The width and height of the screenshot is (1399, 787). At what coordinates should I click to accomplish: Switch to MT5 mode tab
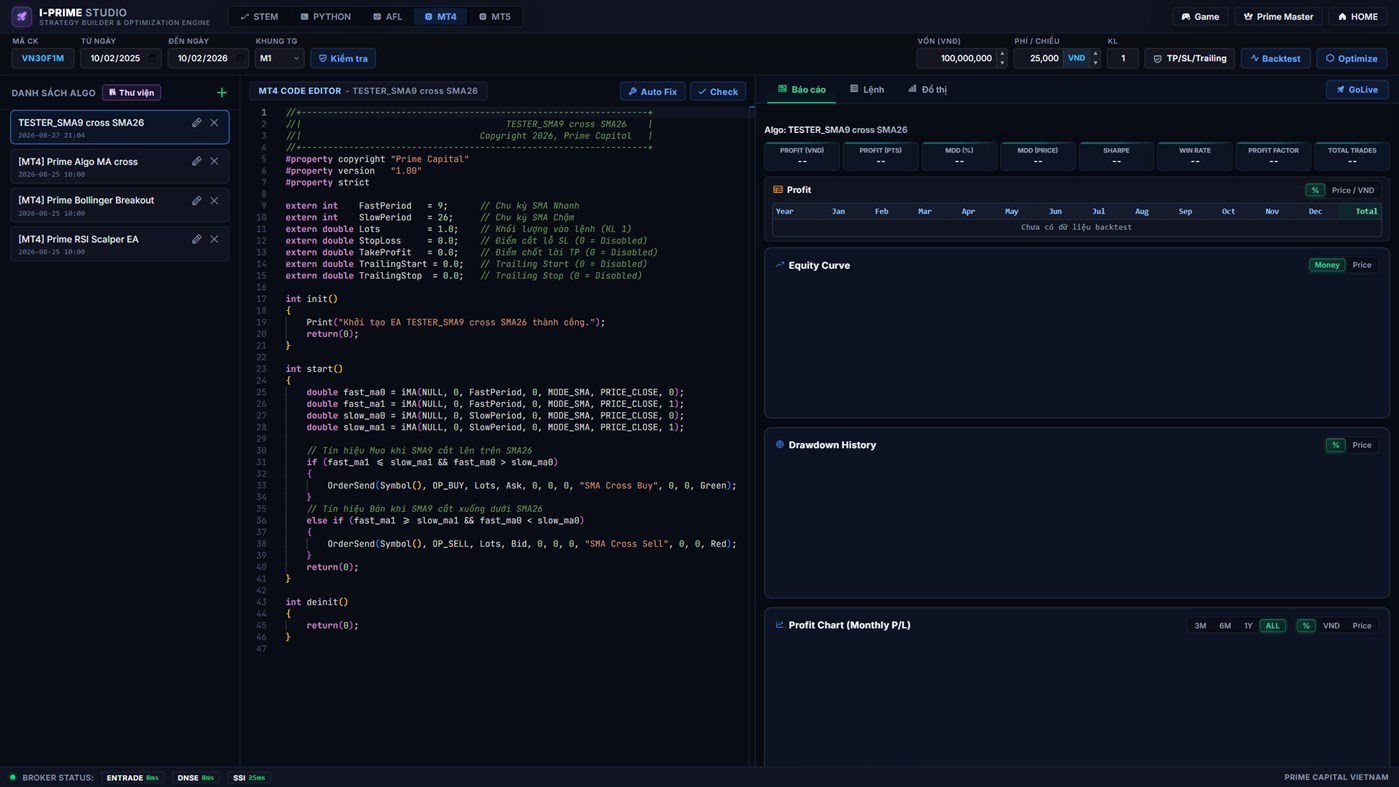[495, 16]
